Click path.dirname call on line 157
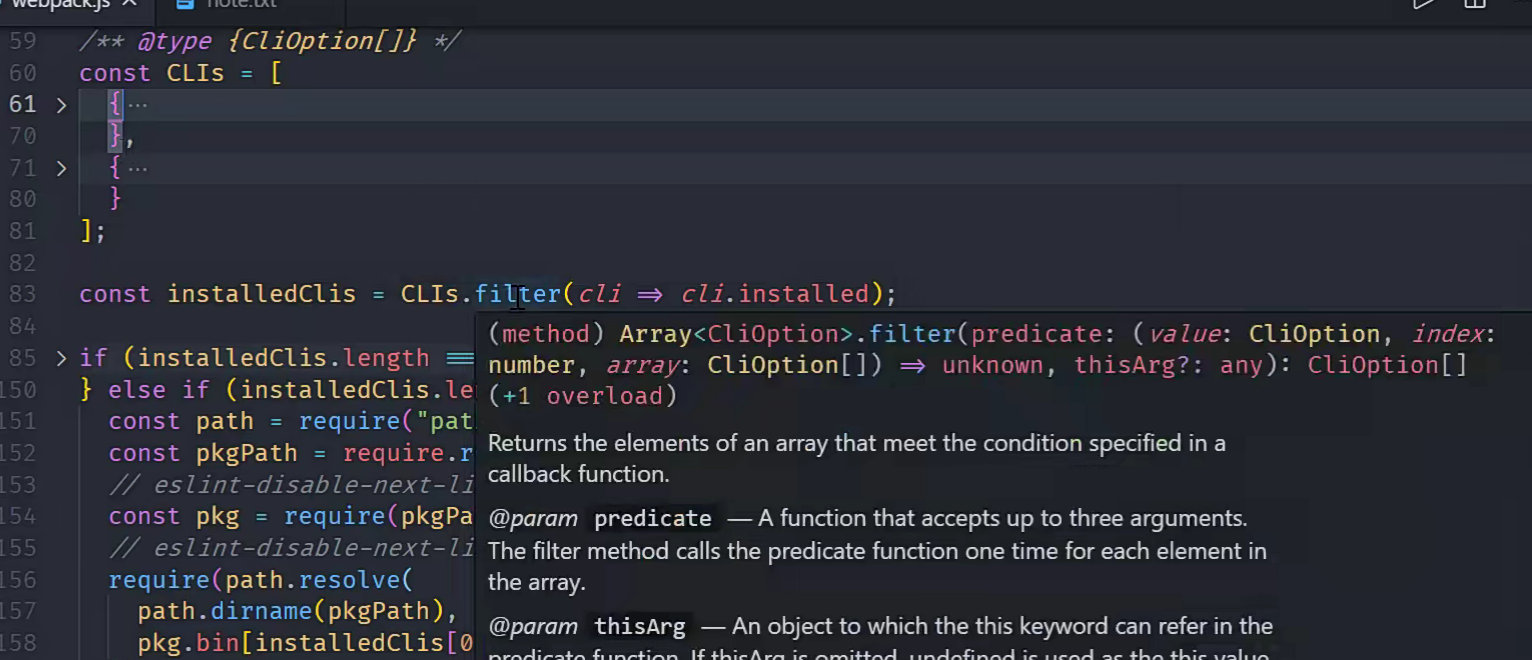This screenshot has width=1532, height=660. pyautogui.click(x=296, y=611)
